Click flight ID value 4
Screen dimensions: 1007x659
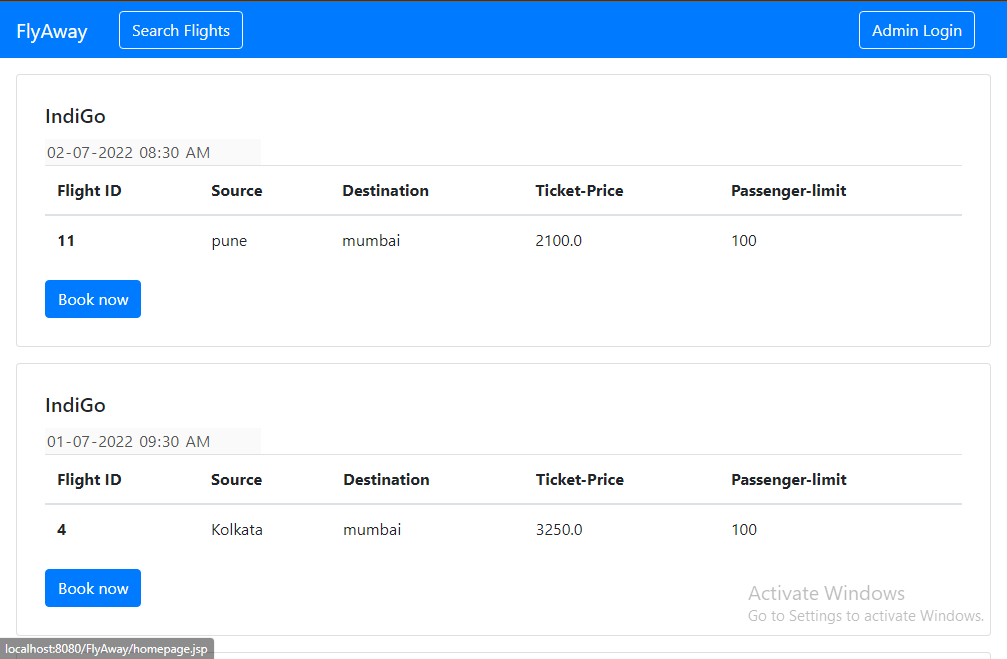coord(62,530)
